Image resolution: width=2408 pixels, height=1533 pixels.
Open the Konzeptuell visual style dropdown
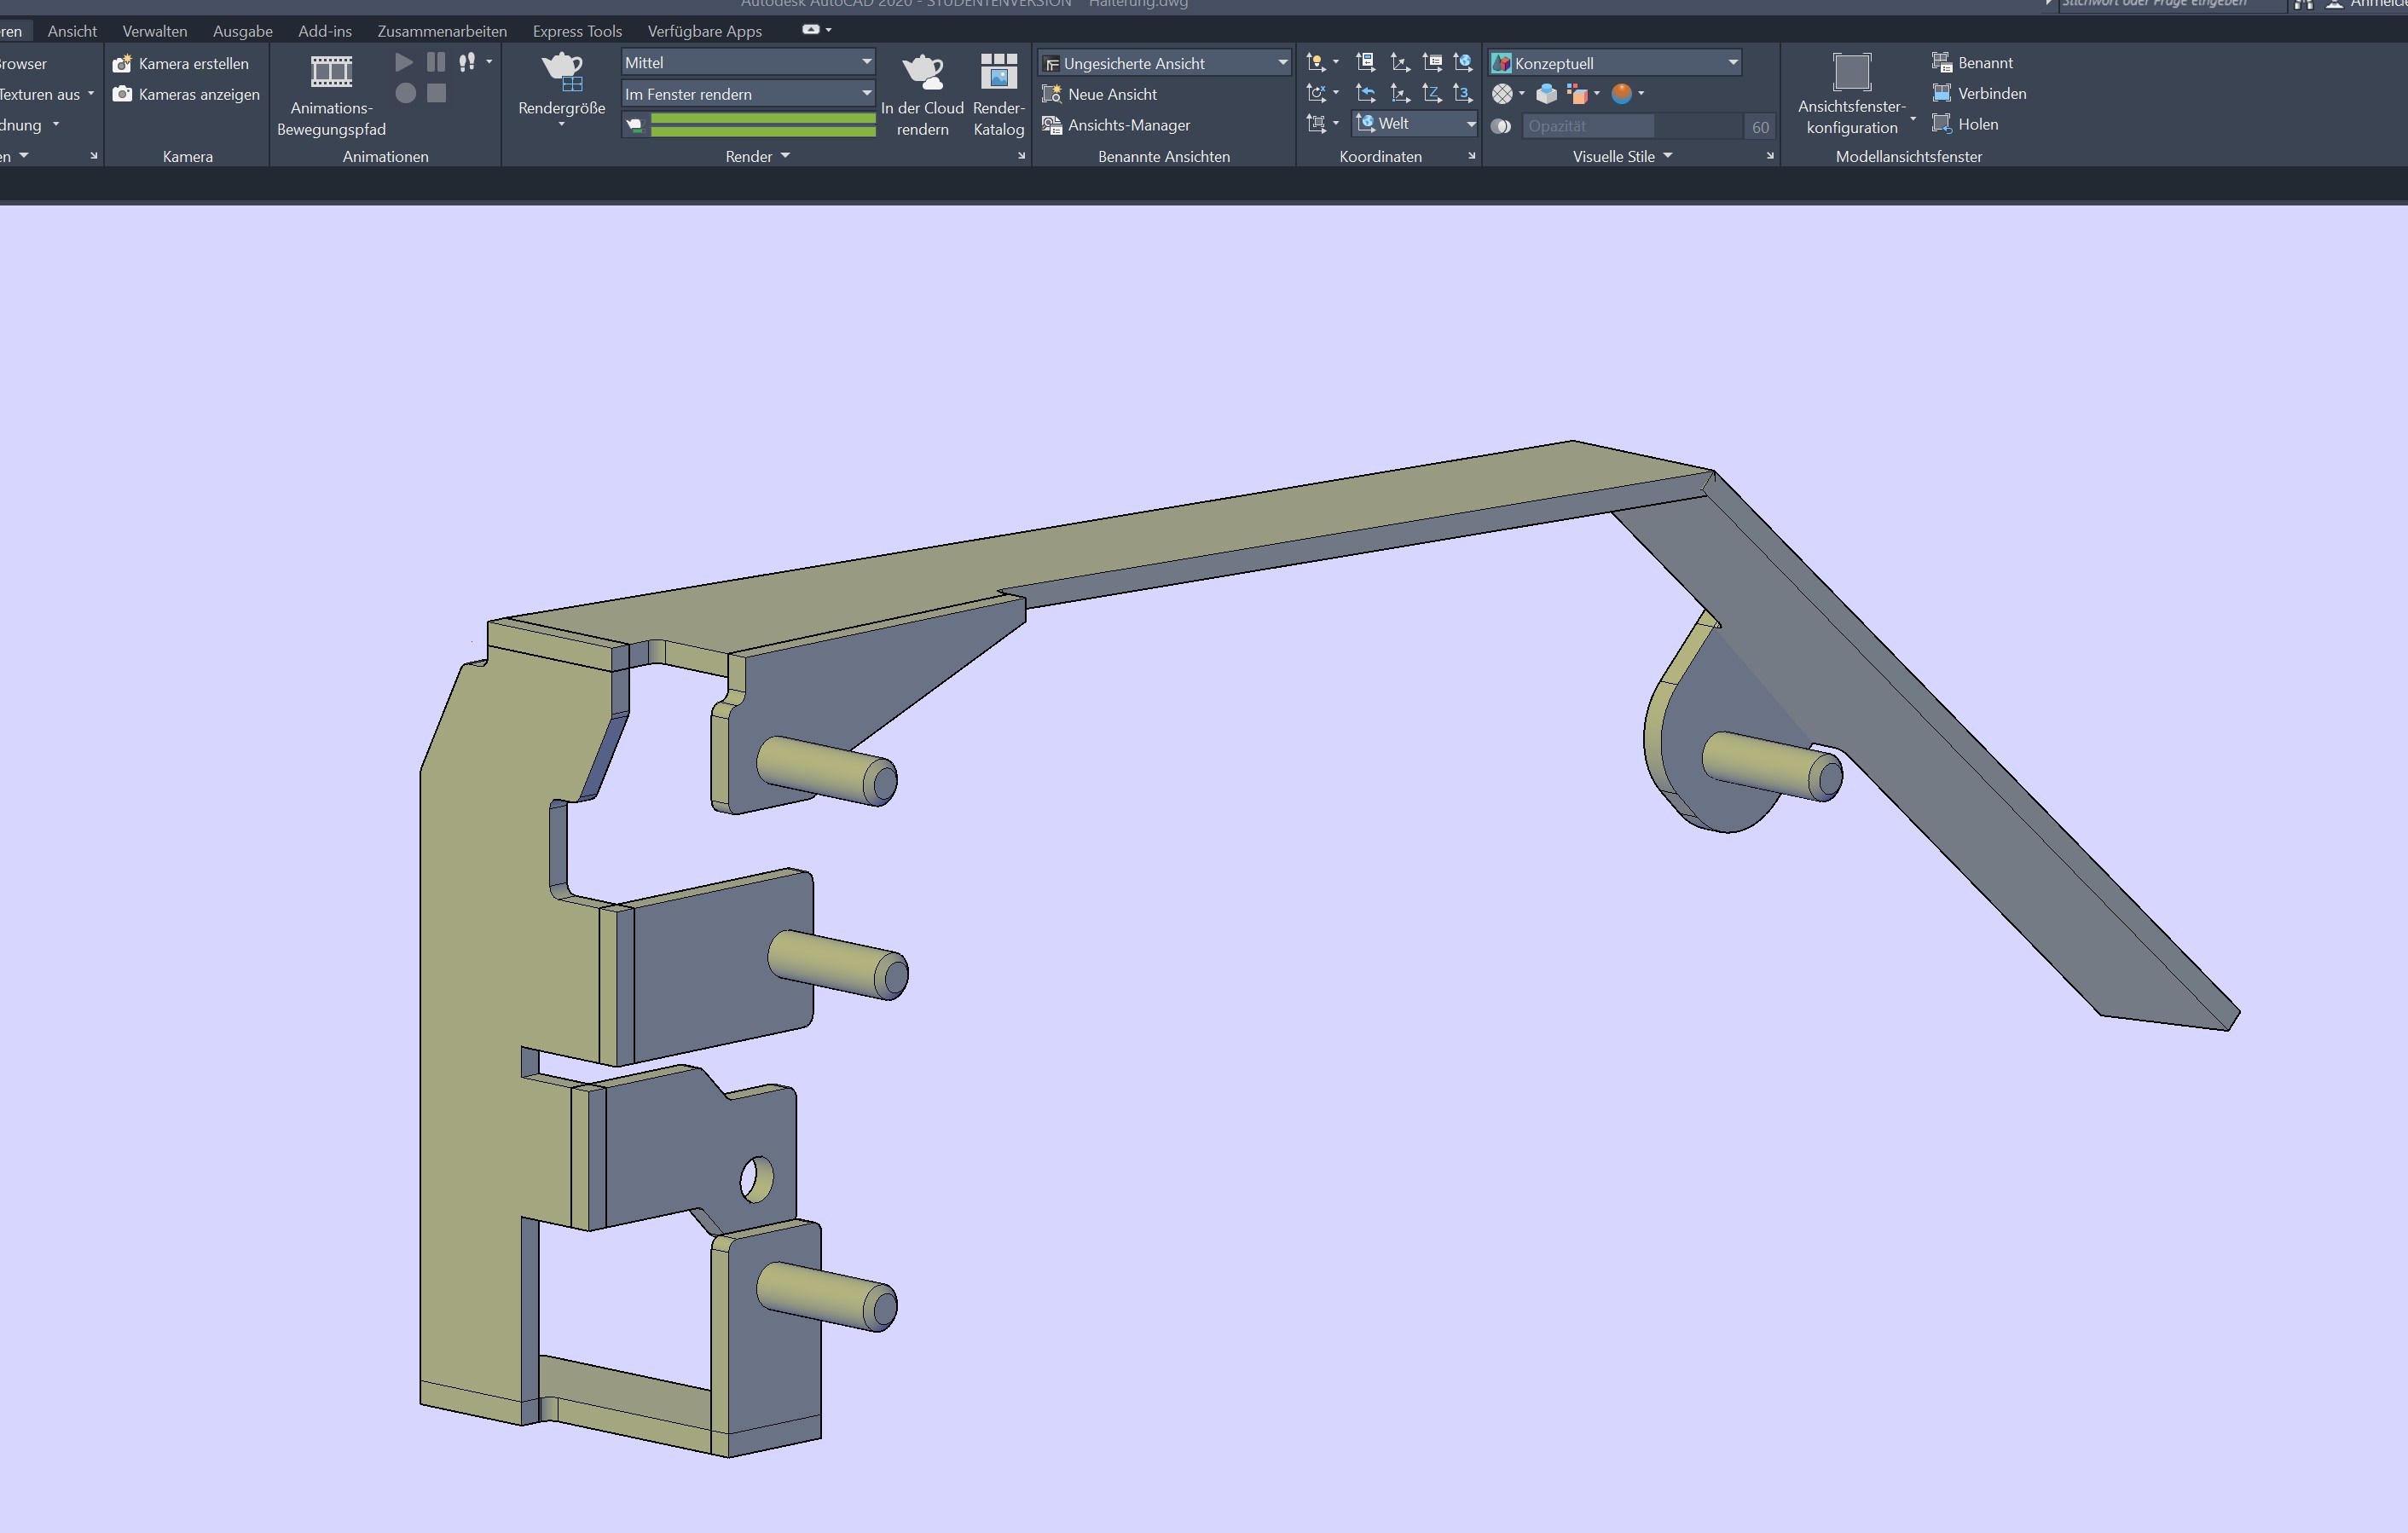[x=1732, y=63]
